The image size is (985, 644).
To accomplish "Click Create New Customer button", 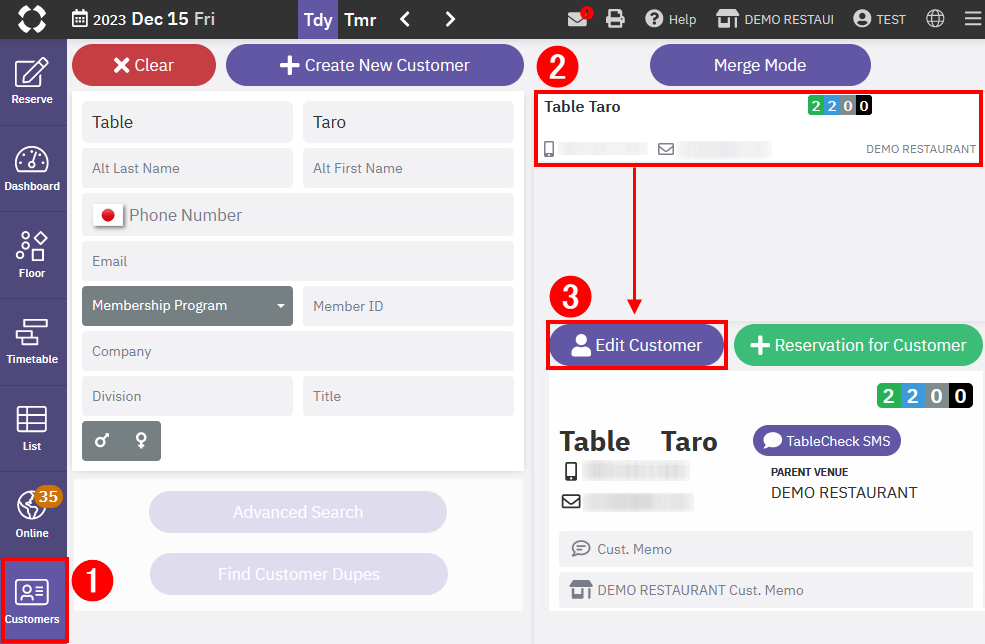I will point(374,65).
